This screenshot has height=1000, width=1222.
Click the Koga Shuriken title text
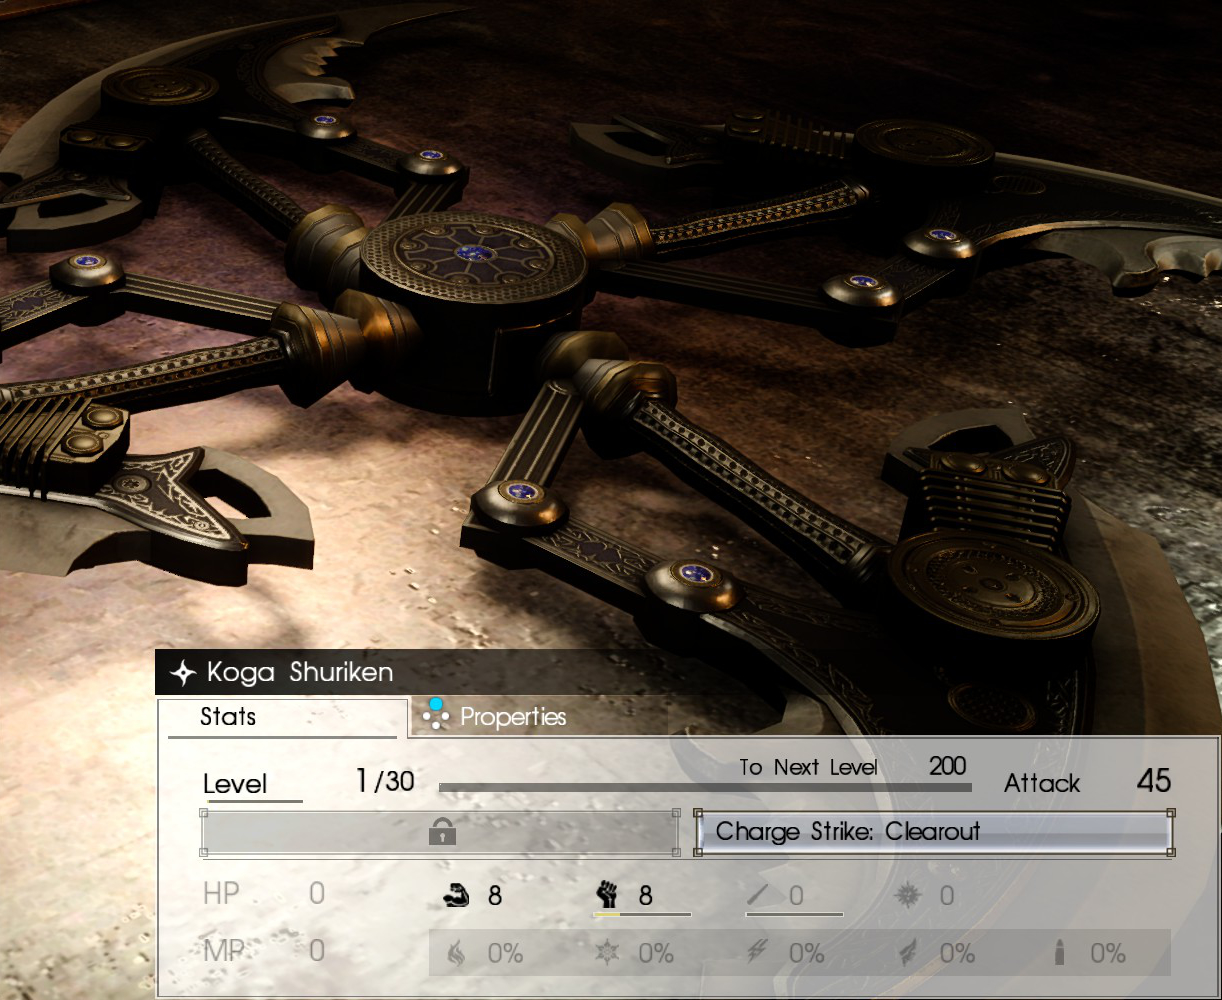click(x=300, y=672)
